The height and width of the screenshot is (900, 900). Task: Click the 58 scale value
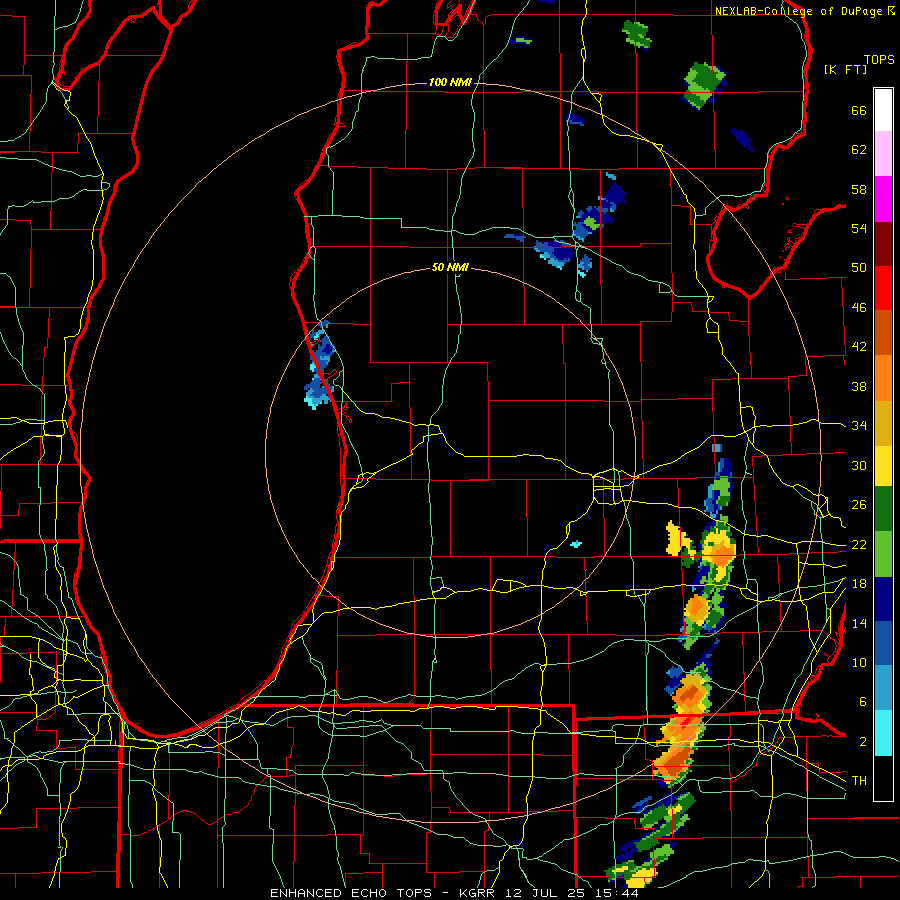[x=859, y=189]
